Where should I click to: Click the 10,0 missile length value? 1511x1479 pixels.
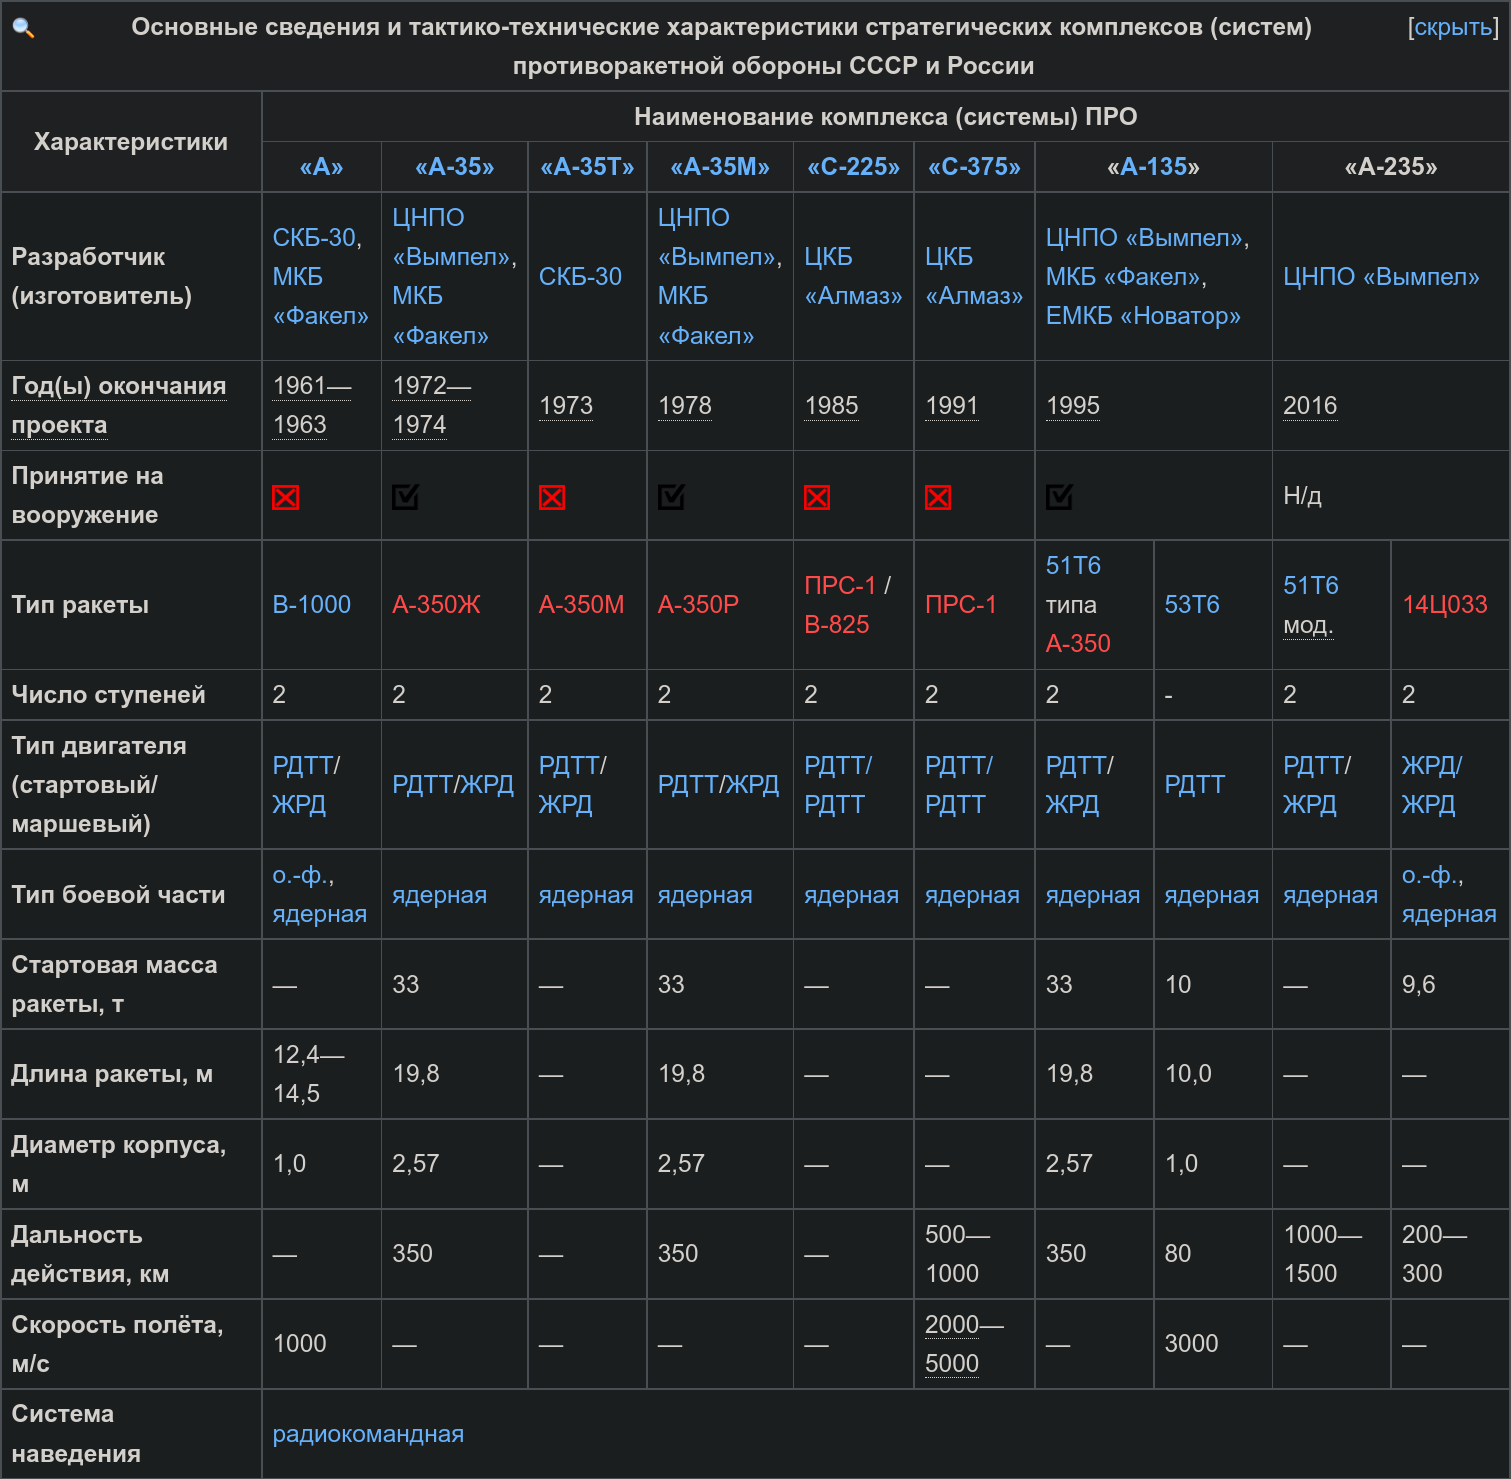coord(1188,1075)
